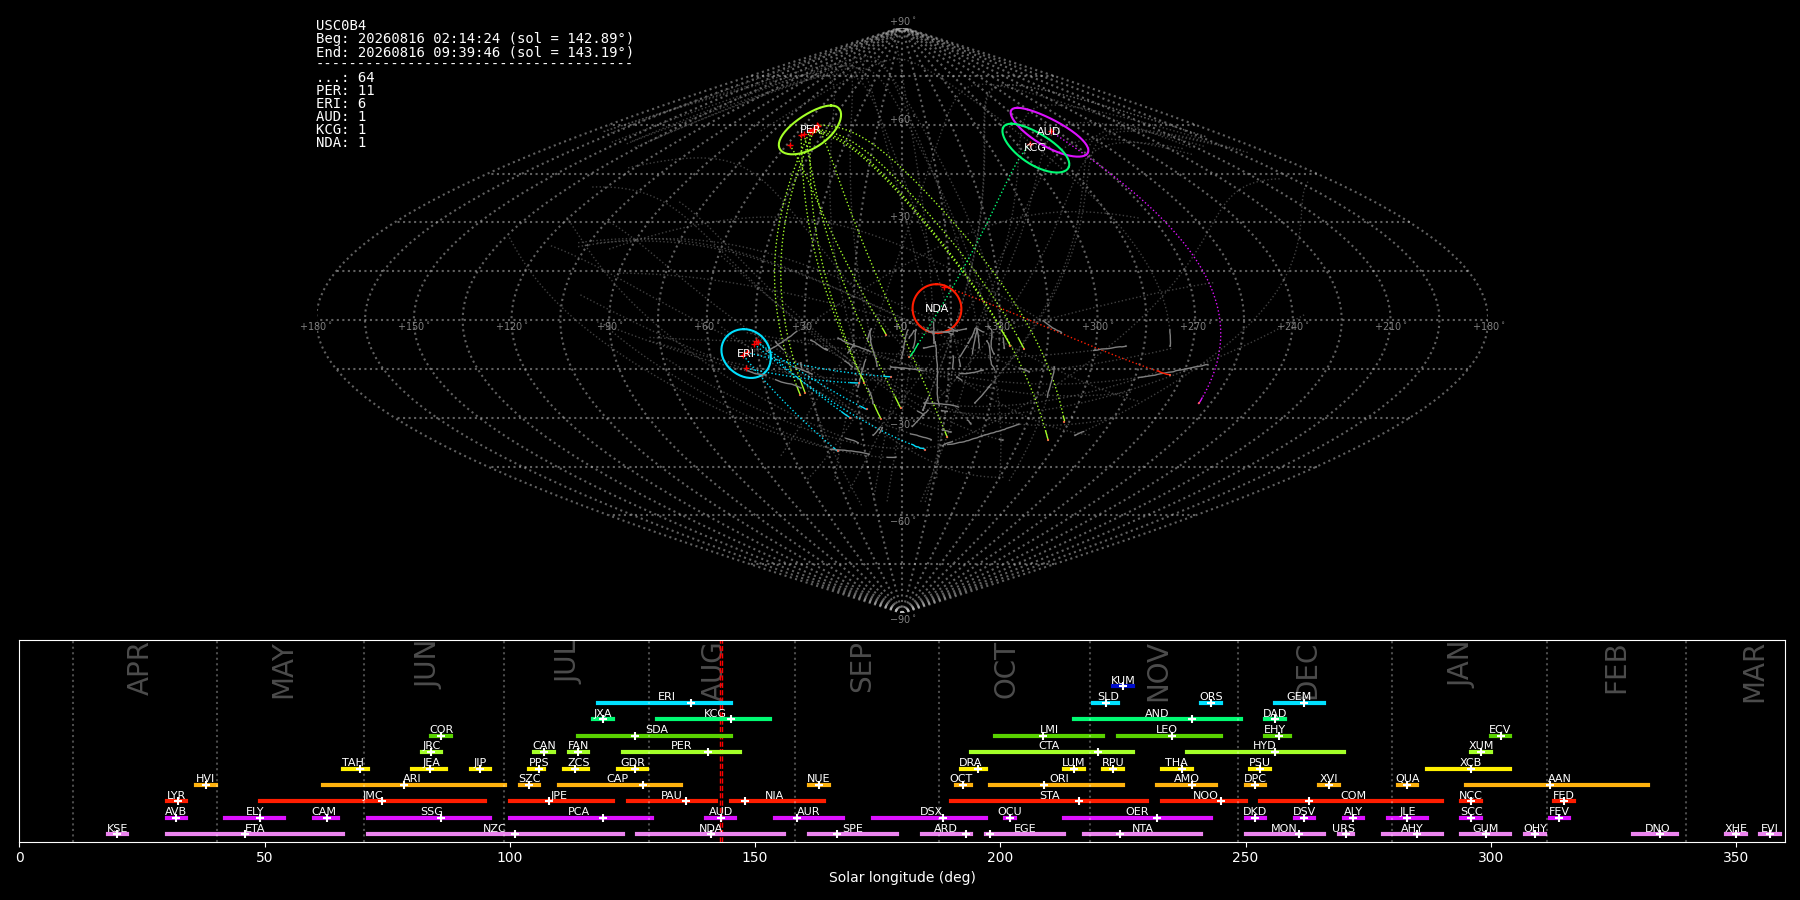Select the cyan ERI radiant circle
This screenshot has width=1800, height=900.
tap(746, 353)
